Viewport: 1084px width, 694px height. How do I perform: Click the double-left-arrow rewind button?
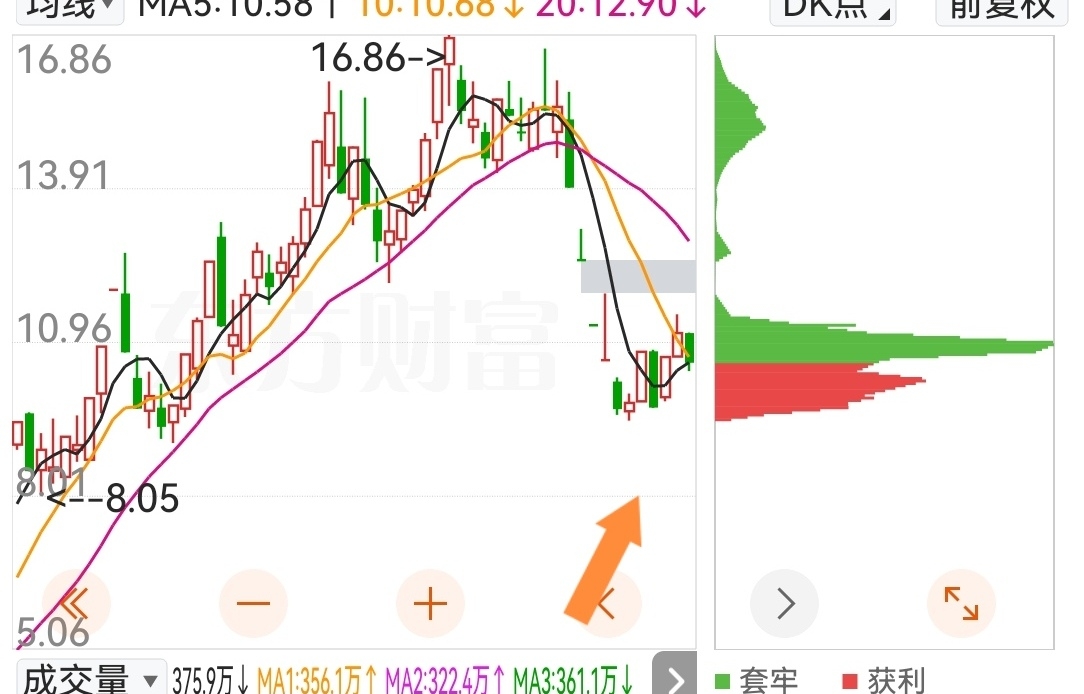pos(76,603)
